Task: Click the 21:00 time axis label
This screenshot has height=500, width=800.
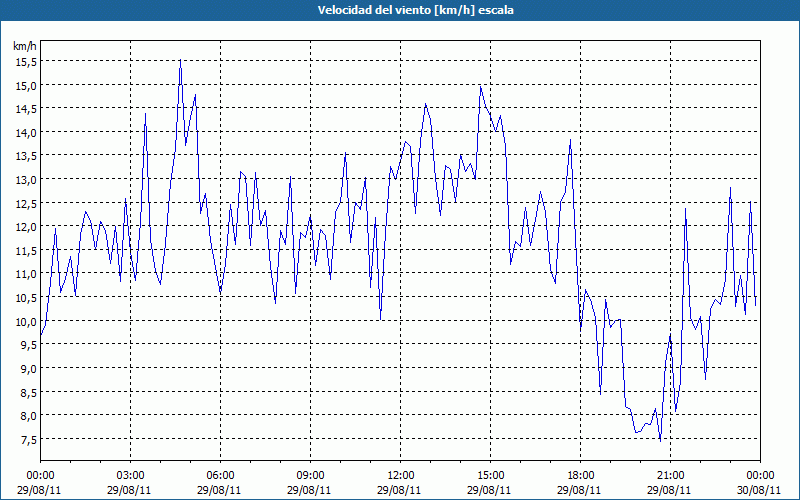Action: tap(670, 476)
